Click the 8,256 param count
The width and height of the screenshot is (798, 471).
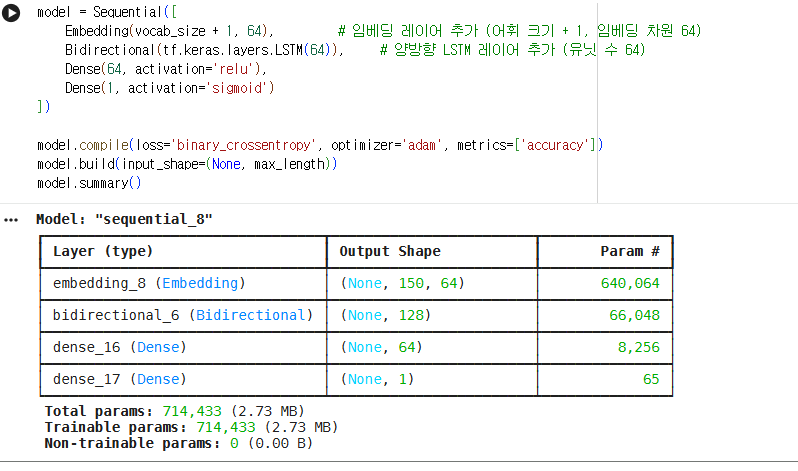pyautogui.click(x=639, y=347)
